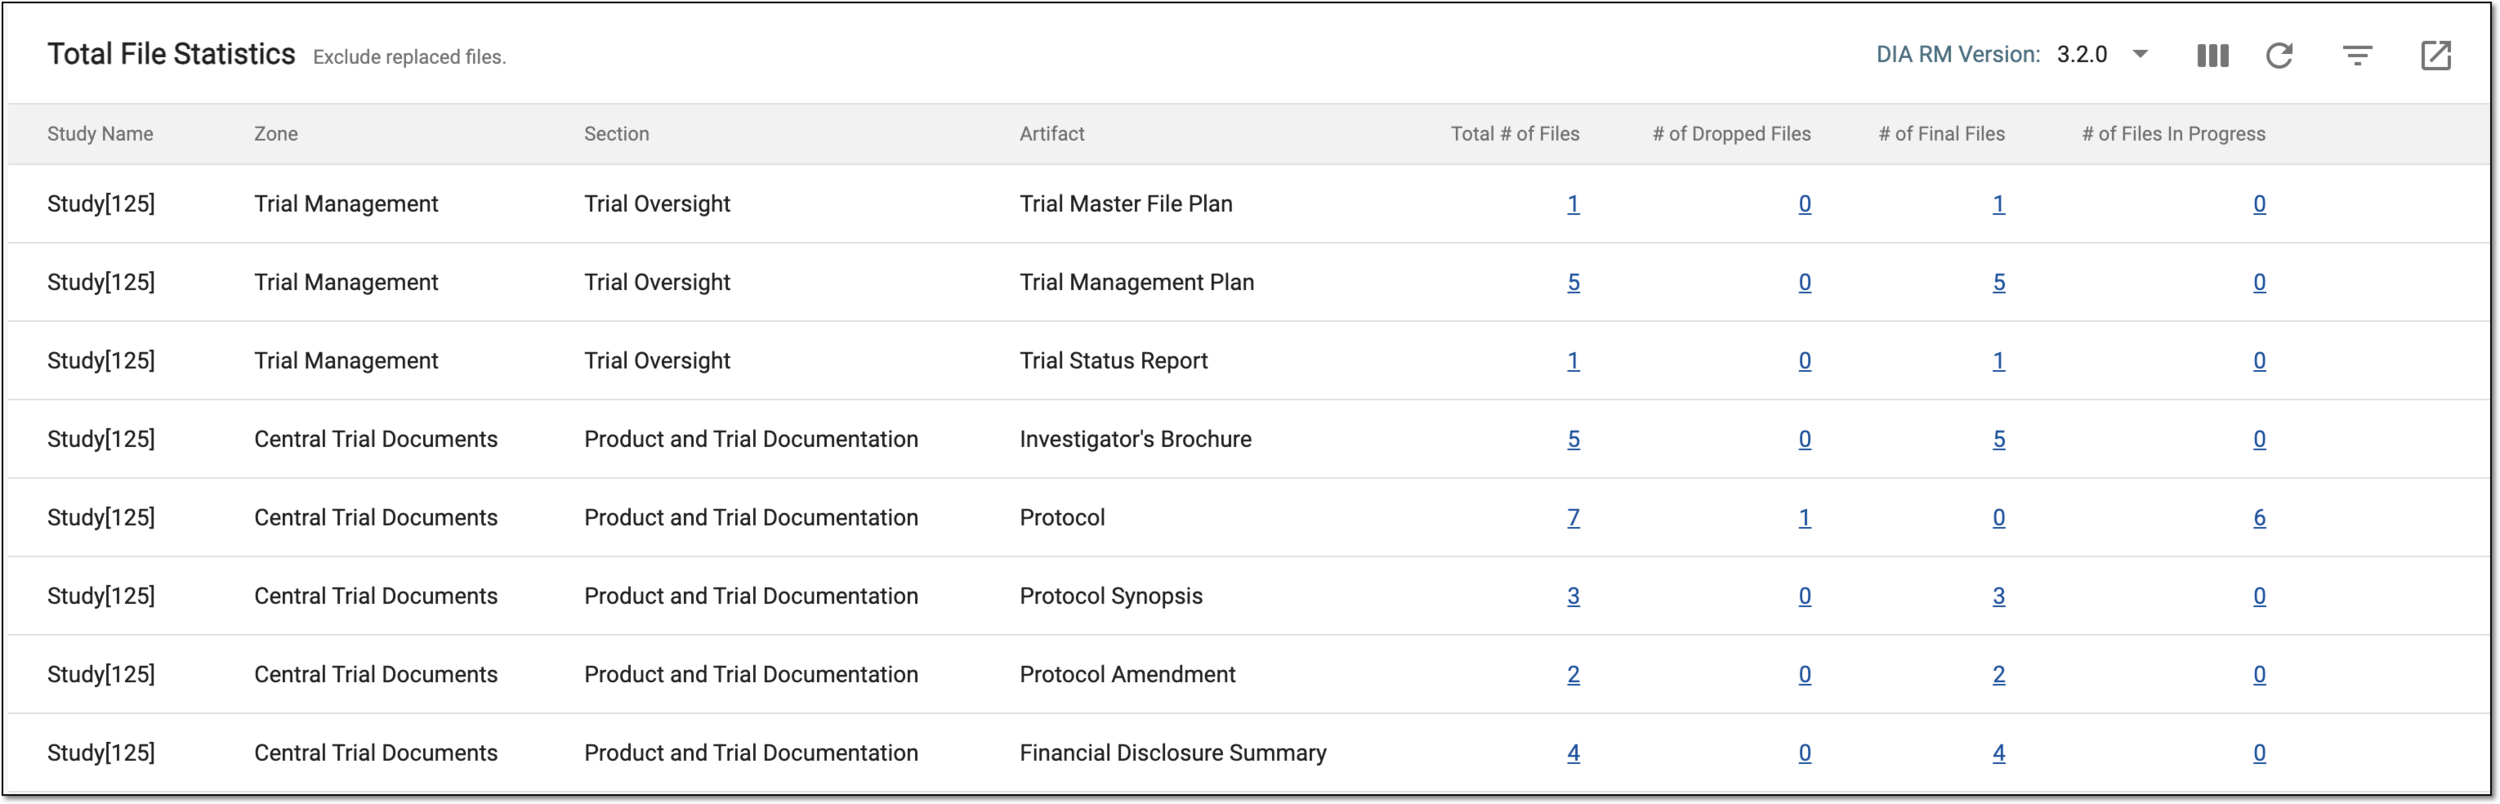Click the 'Exclude replaced files.' note
Image resolution: width=2500 pixels, height=804 pixels.
[410, 57]
